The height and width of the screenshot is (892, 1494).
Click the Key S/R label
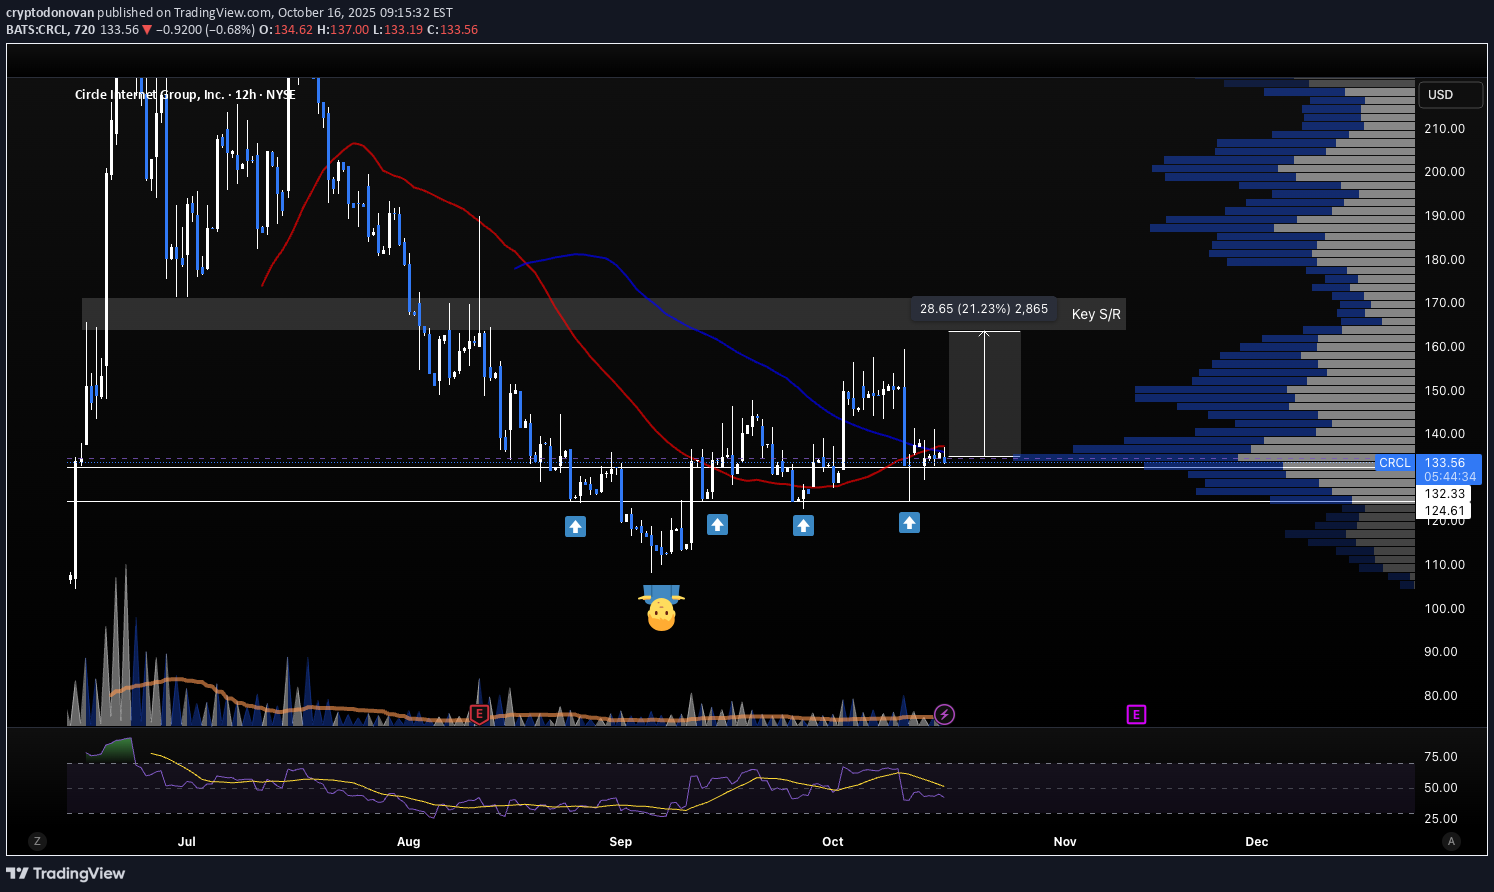pyautogui.click(x=1095, y=314)
